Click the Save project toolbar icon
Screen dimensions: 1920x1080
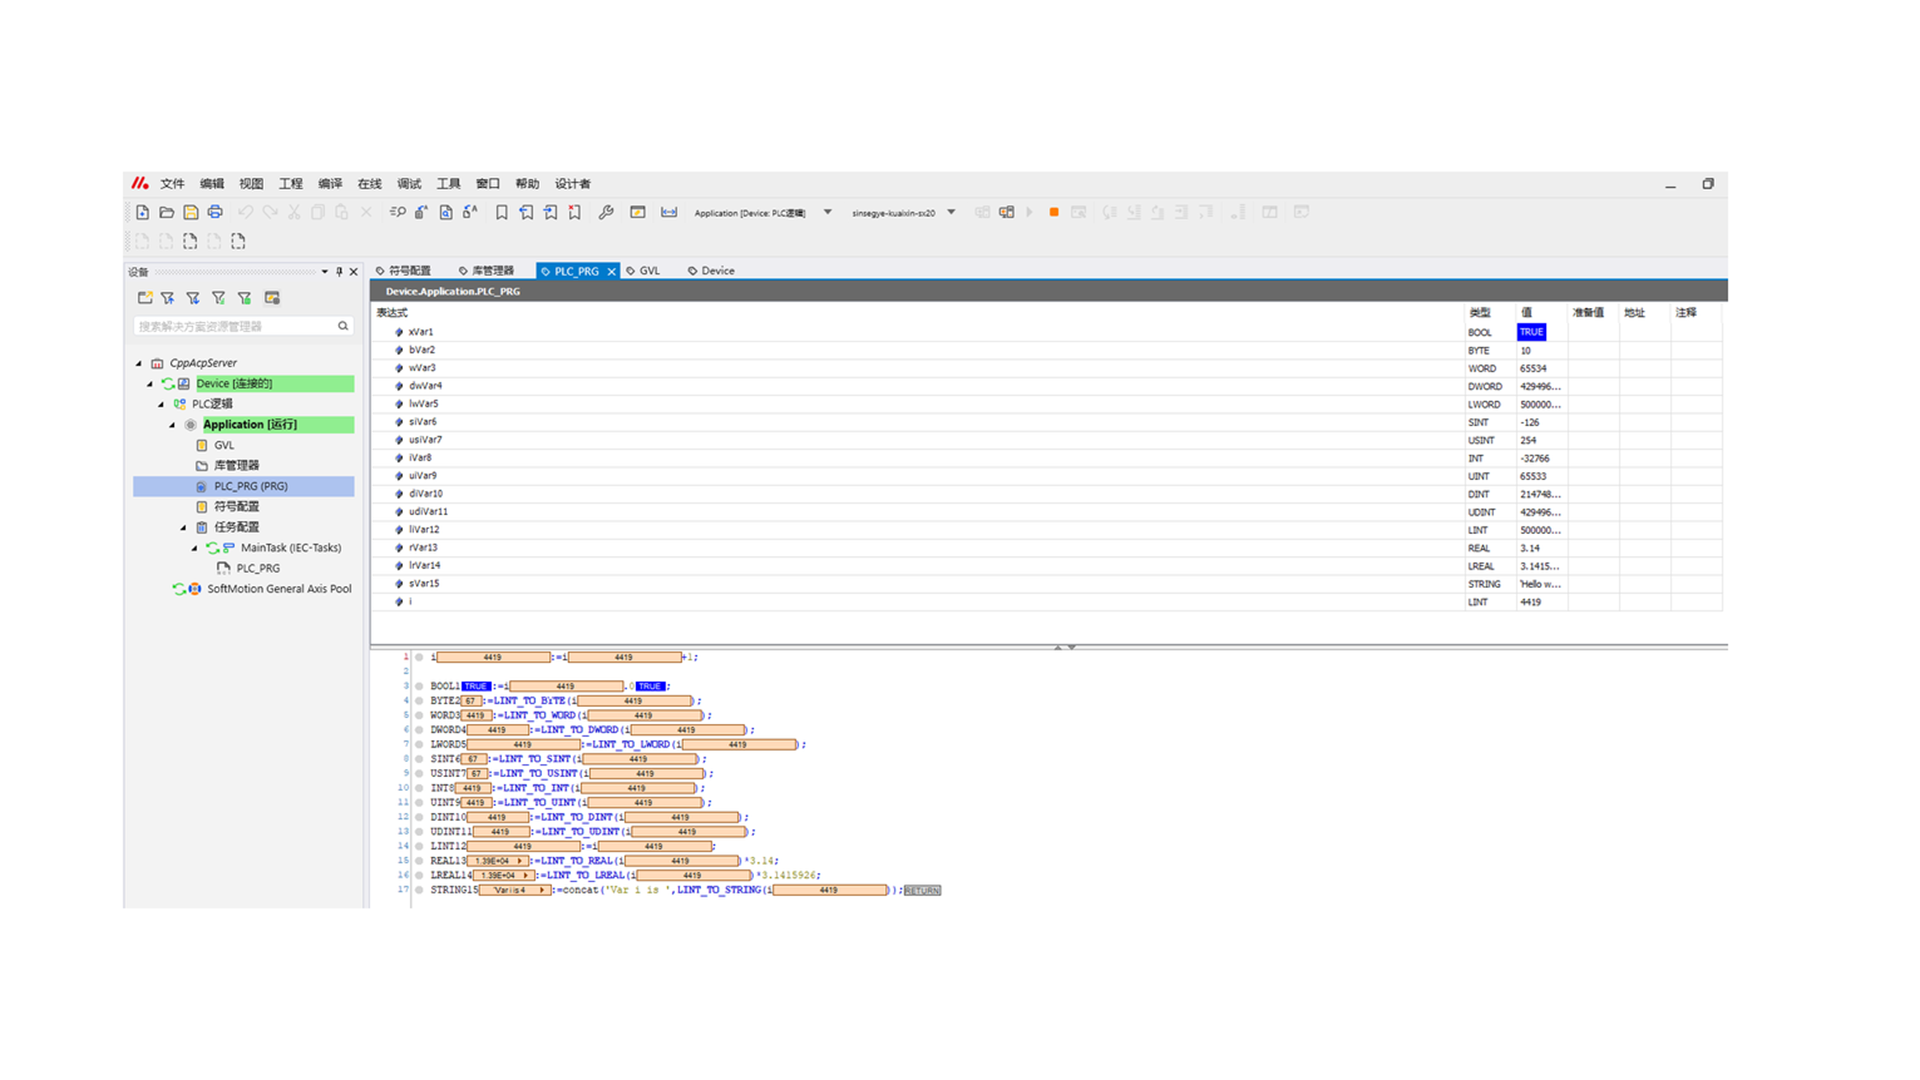pos(191,212)
